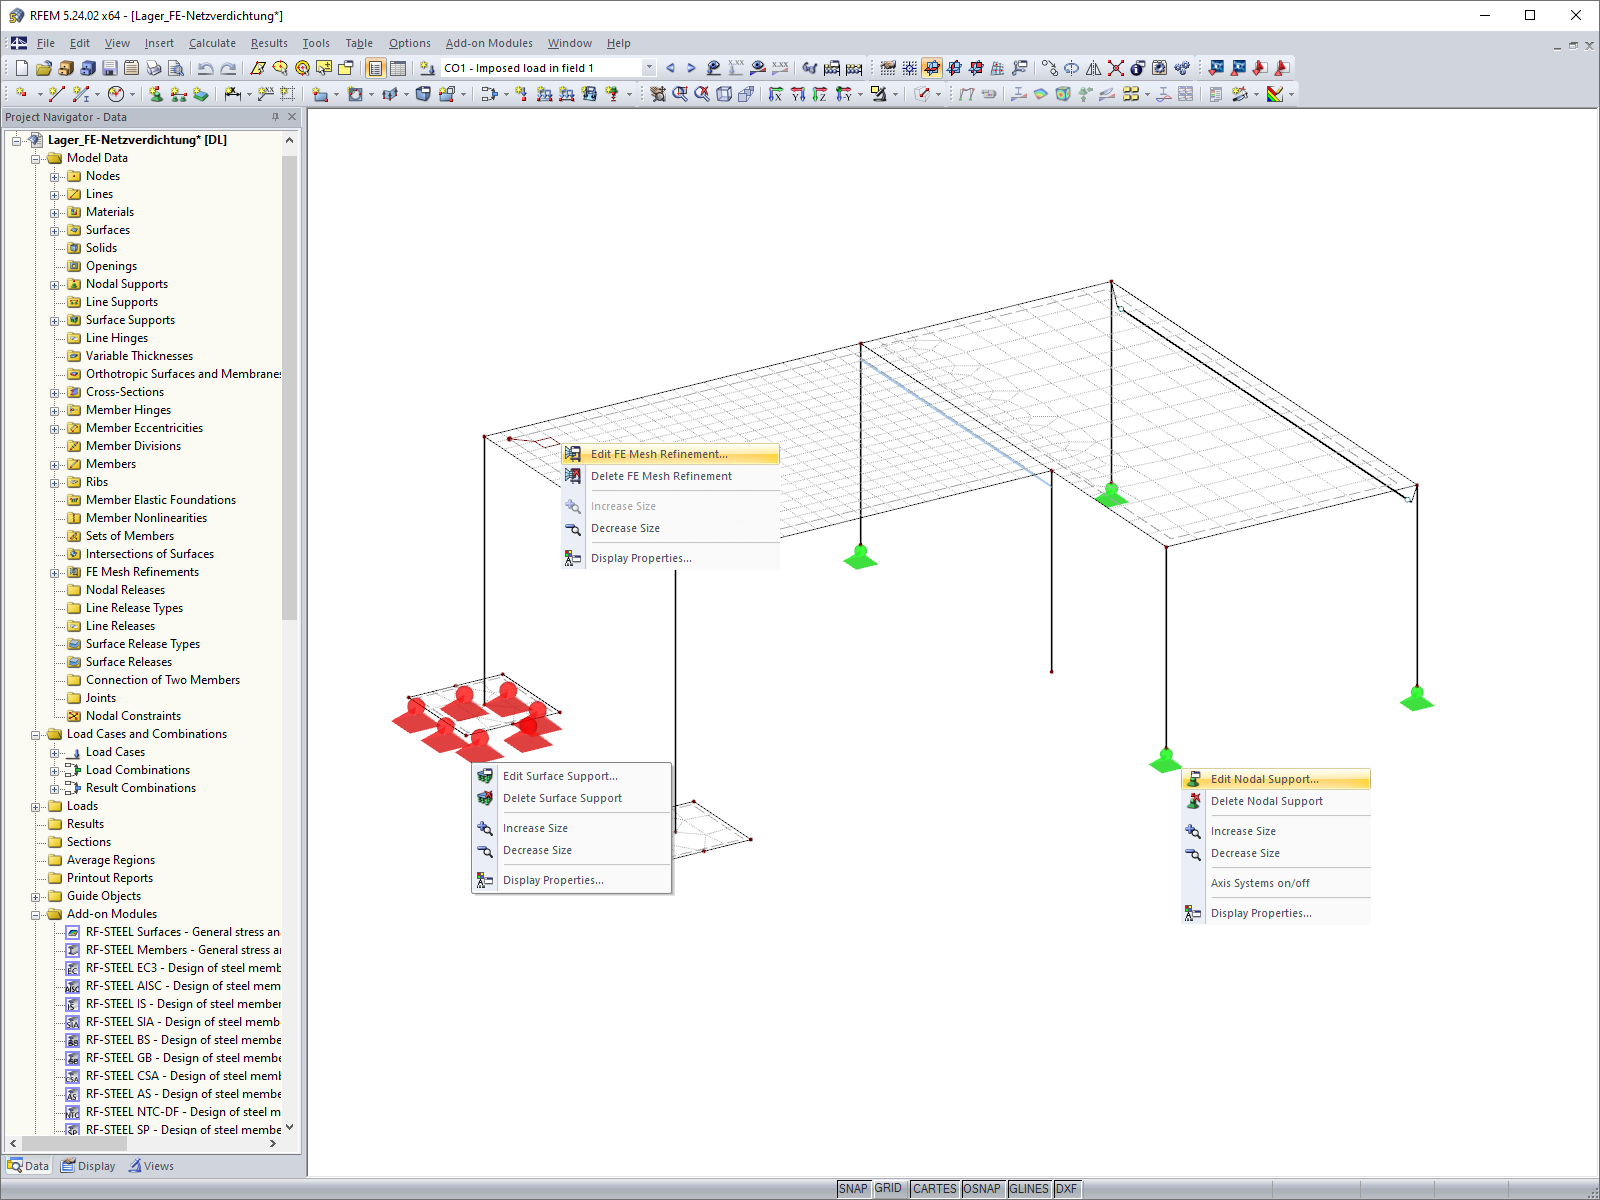This screenshot has width=1600, height=1200.
Task: Go to the next load case arrow
Action: pos(691,68)
